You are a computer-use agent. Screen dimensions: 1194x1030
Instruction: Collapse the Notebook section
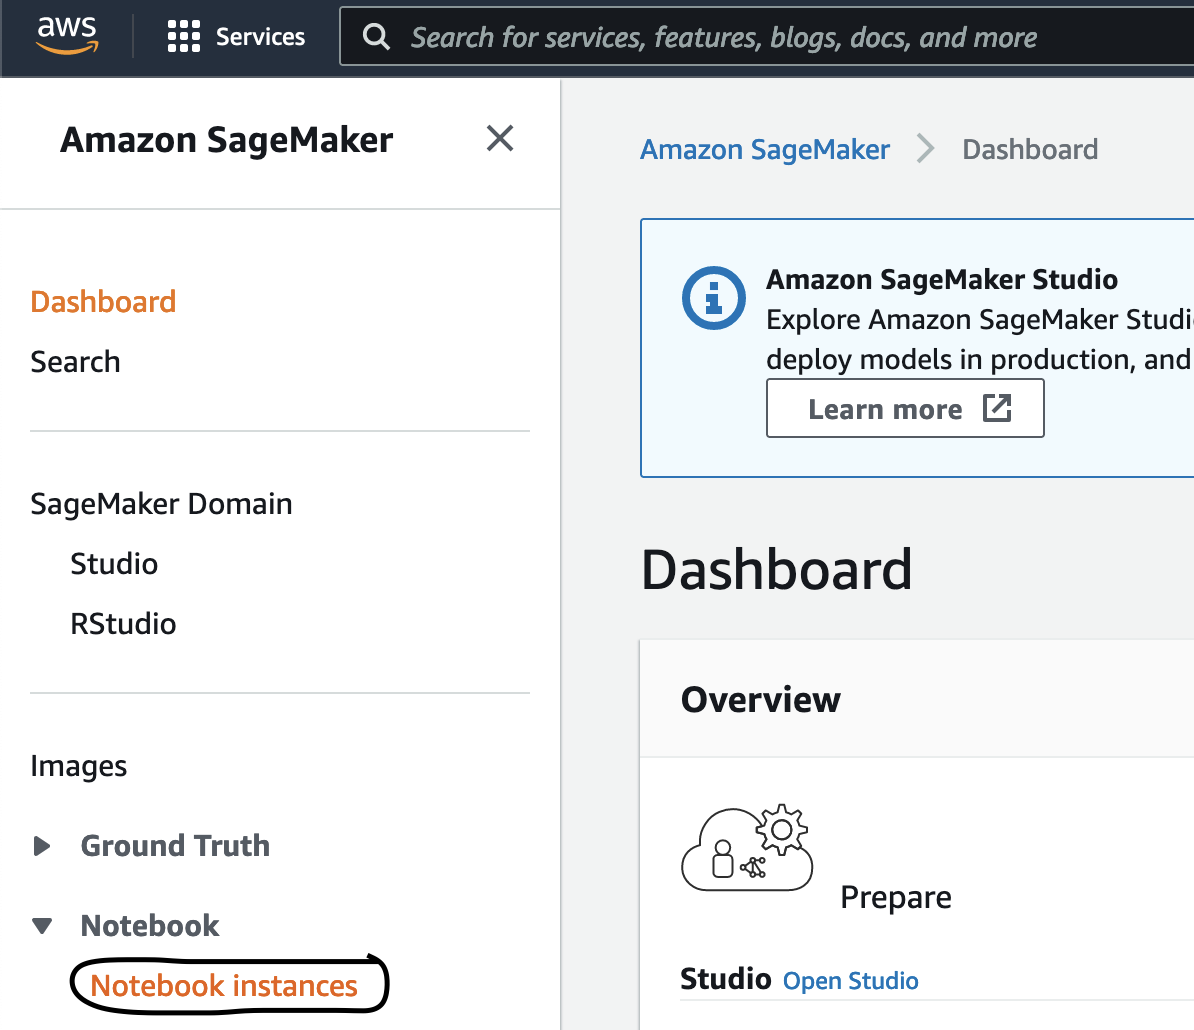(x=42, y=926)
